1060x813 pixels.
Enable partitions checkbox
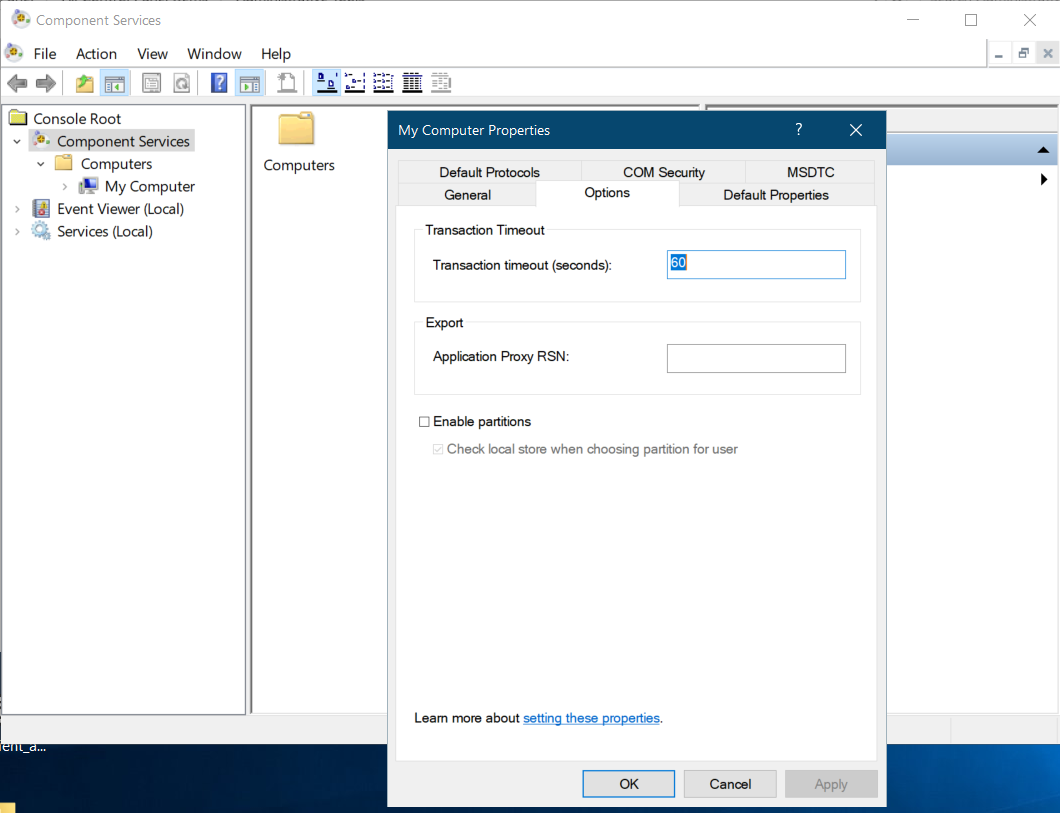[424, 422]
